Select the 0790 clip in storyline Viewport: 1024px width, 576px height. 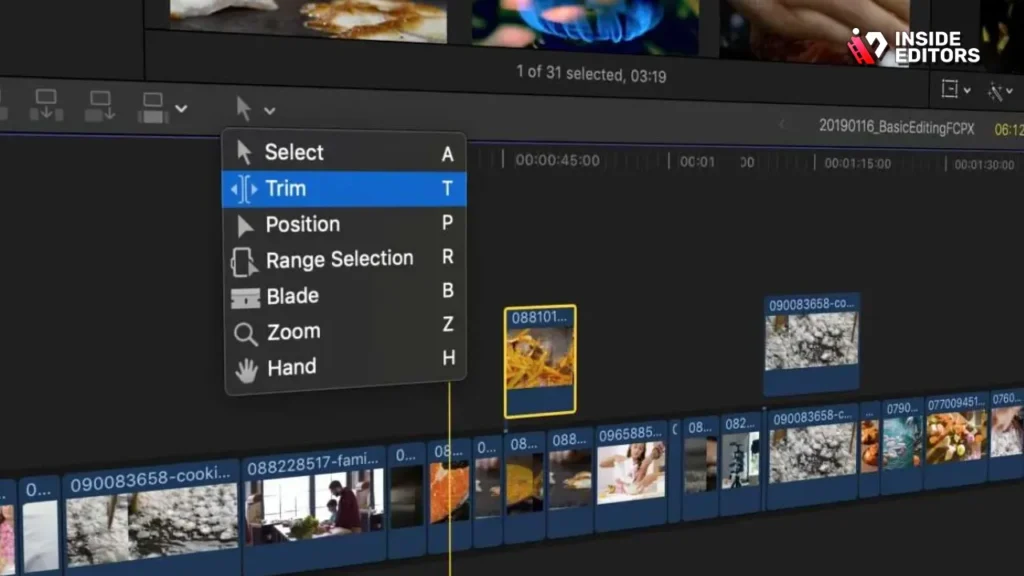pyautogui.click(x=903, y=445)
